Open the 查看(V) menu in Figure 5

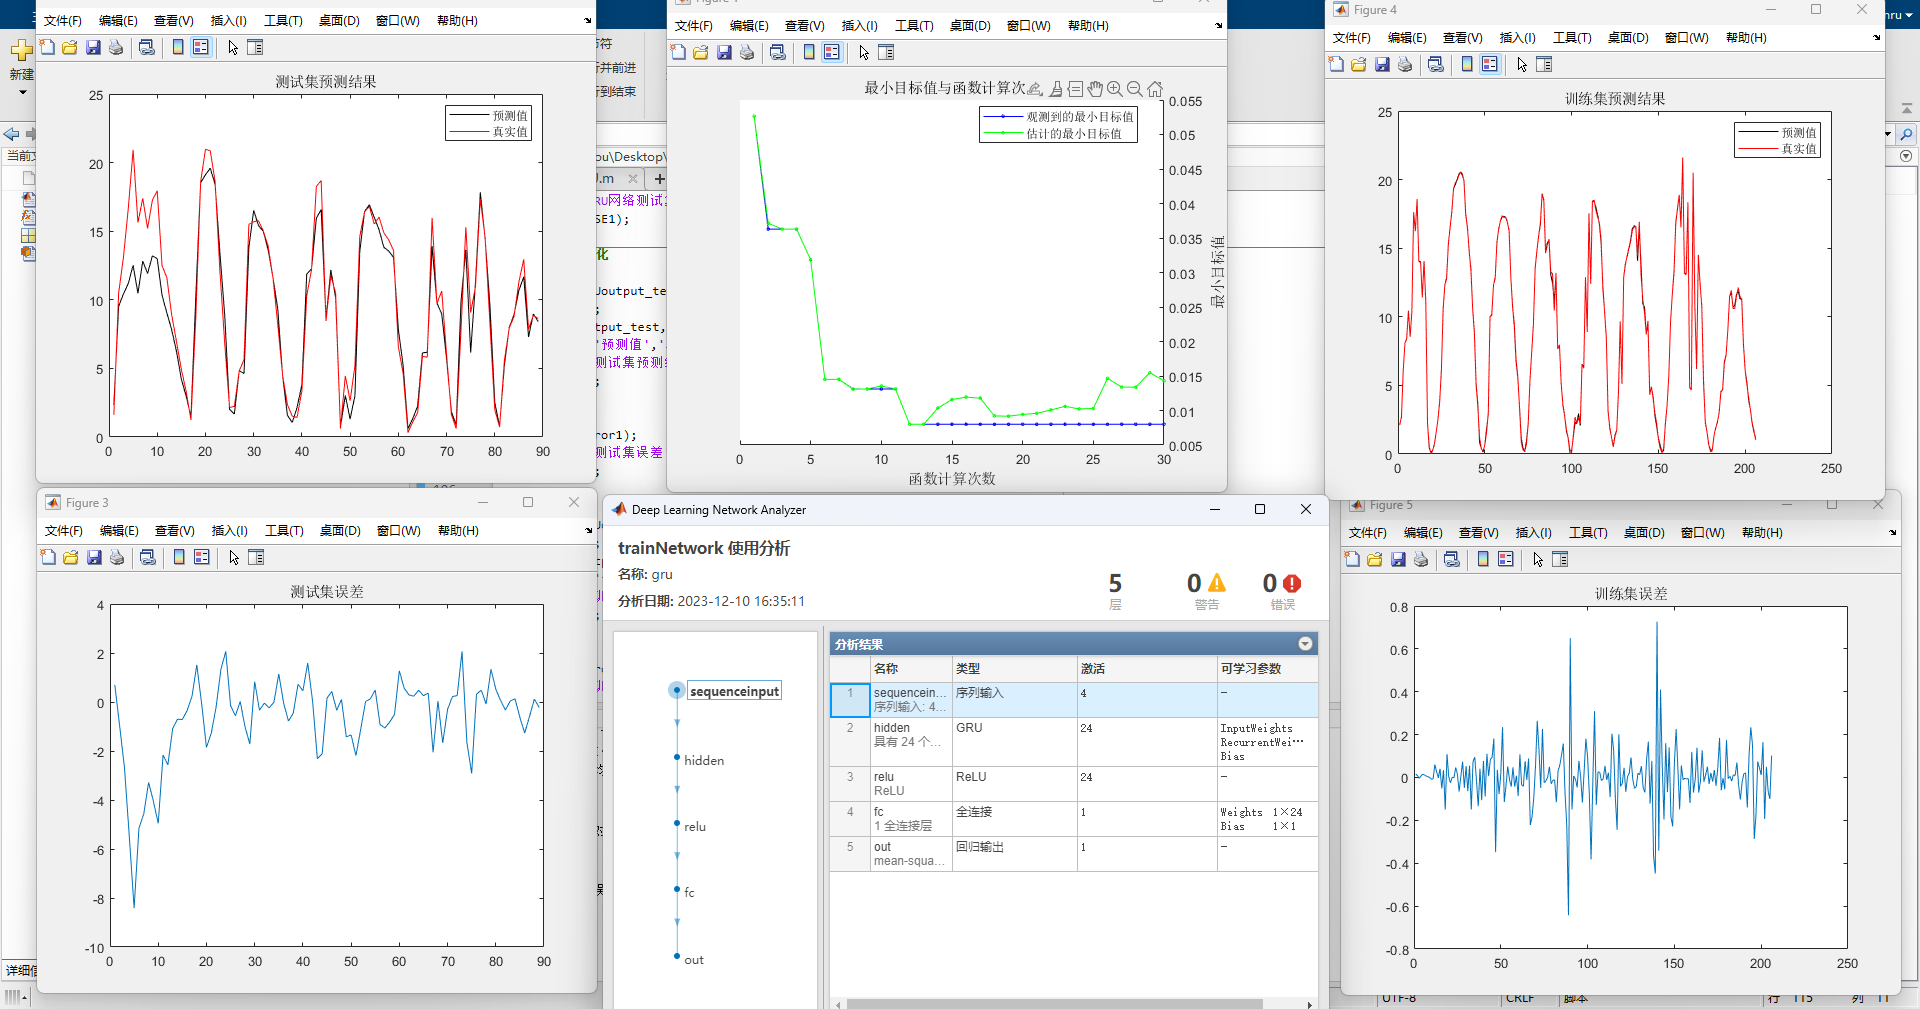[1478, 533]
